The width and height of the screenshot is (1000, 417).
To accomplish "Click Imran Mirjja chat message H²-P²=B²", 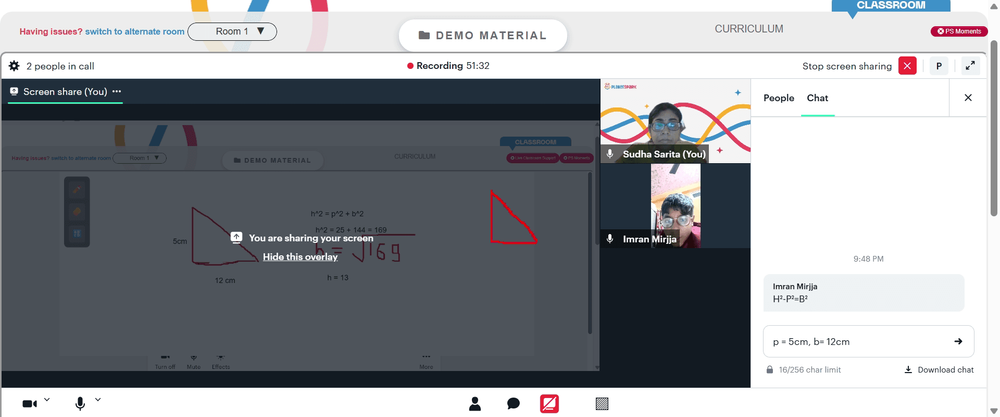I will [864, 293].
